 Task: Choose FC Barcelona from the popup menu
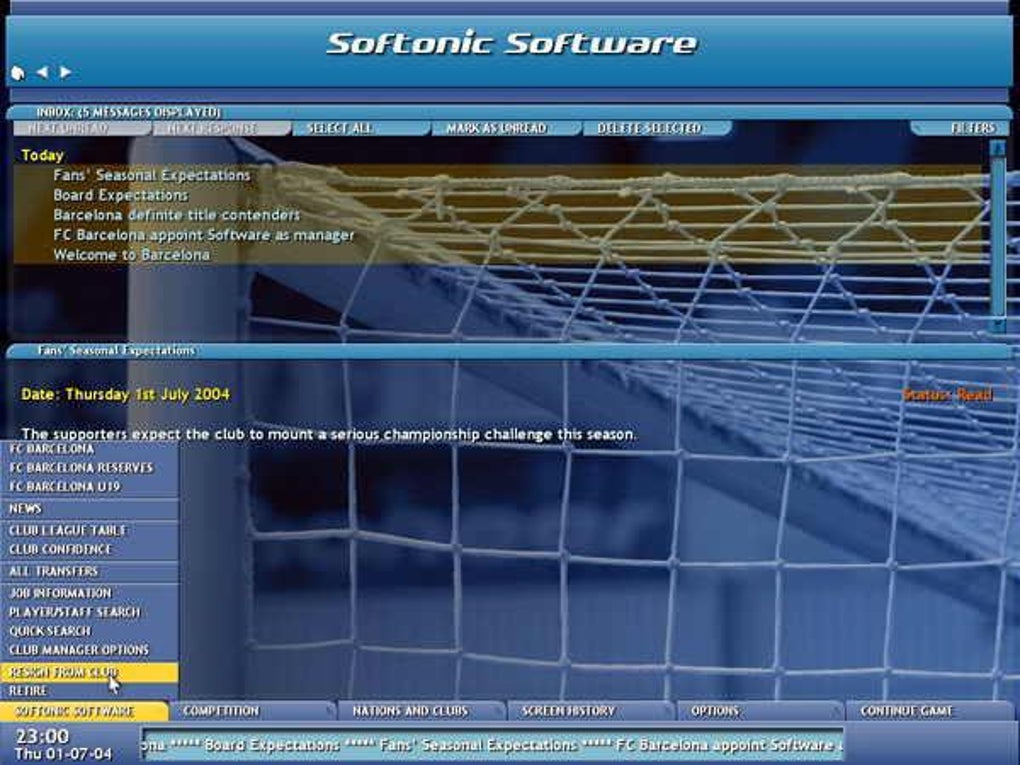click(89, 450)
